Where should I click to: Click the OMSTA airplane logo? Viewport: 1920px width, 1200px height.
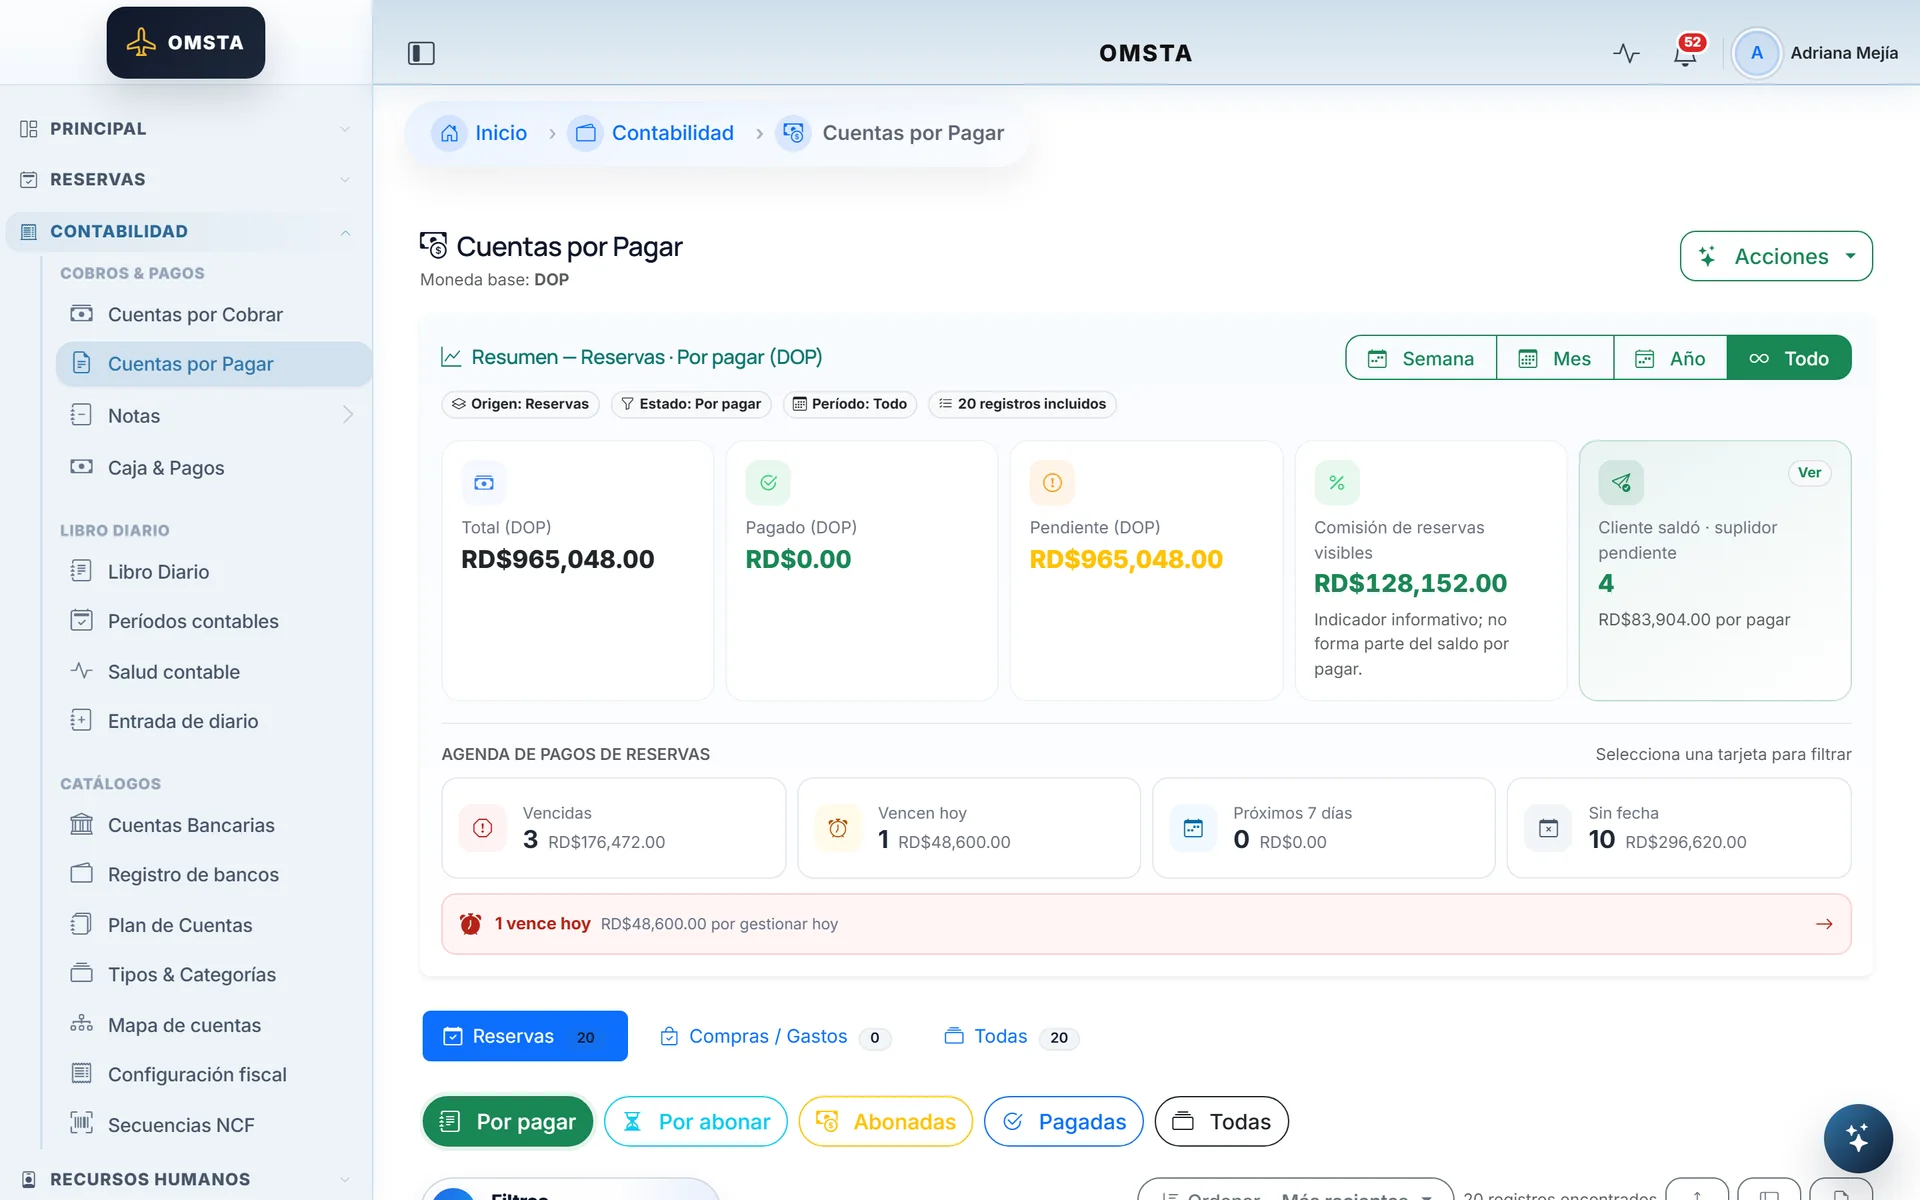(x=186, y=43)
